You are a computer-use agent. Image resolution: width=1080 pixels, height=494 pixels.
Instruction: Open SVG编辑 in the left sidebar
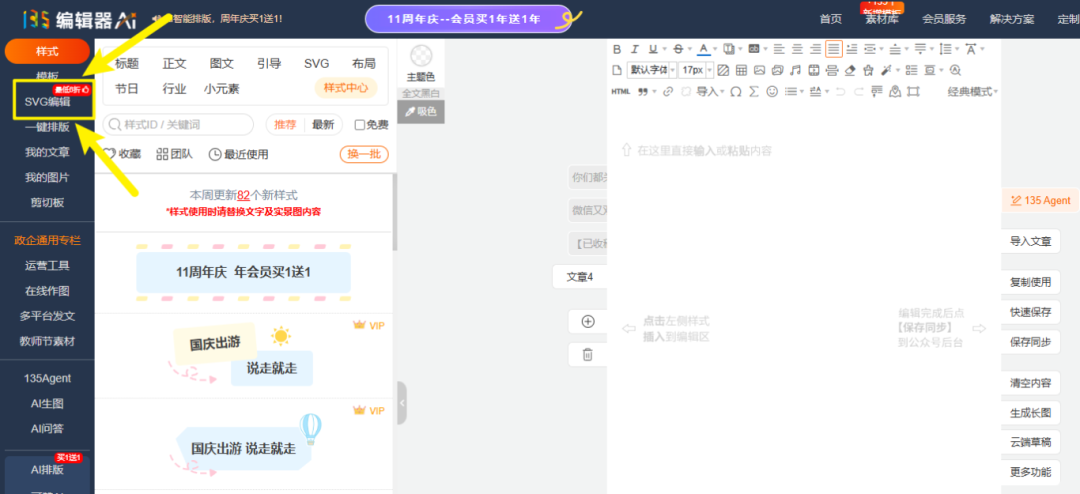[47, 102]
